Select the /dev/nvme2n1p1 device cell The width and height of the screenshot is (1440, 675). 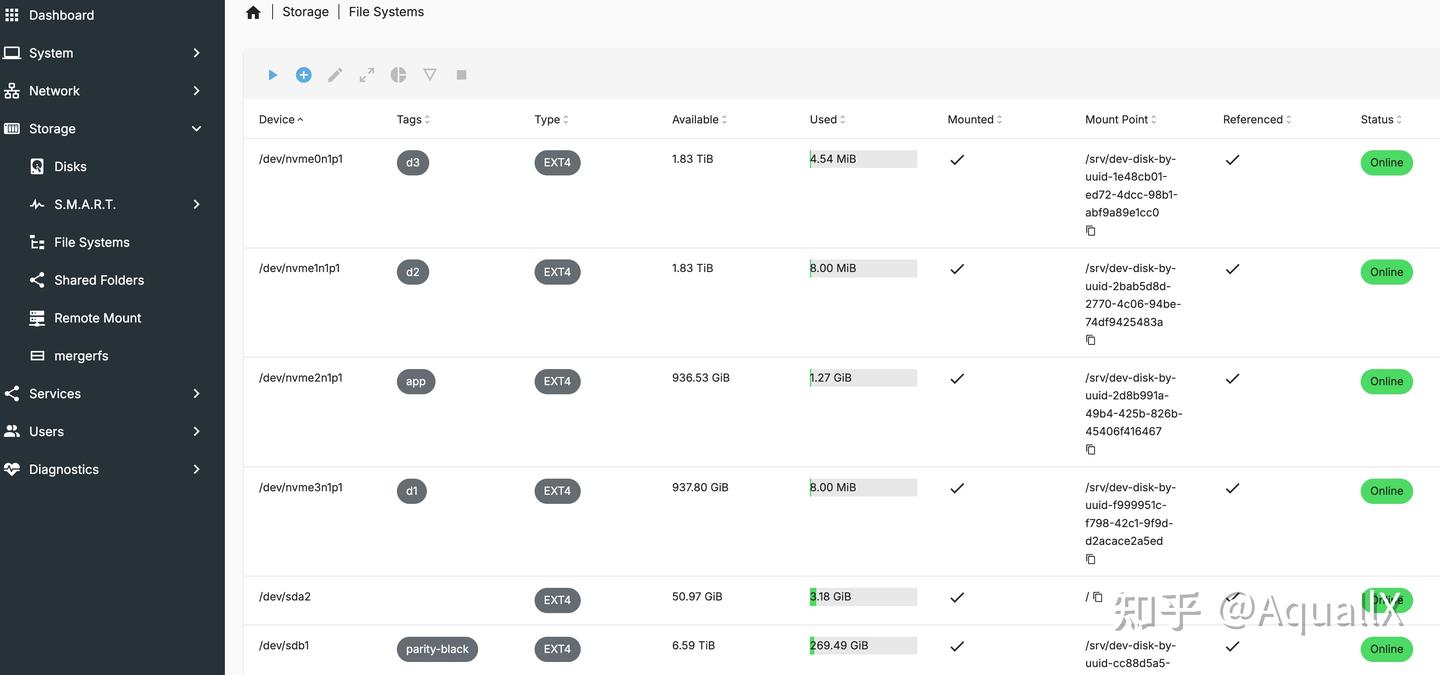[x=301, y=378]
